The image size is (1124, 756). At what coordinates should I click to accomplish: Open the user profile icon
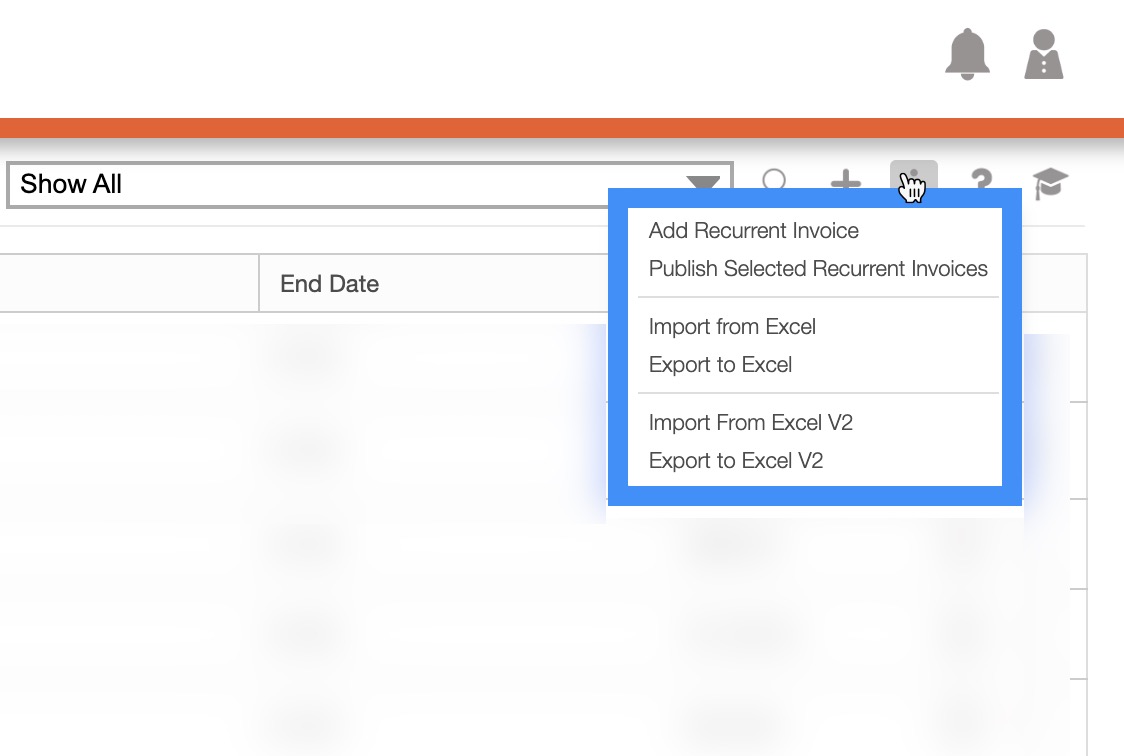pos(1043,54)
